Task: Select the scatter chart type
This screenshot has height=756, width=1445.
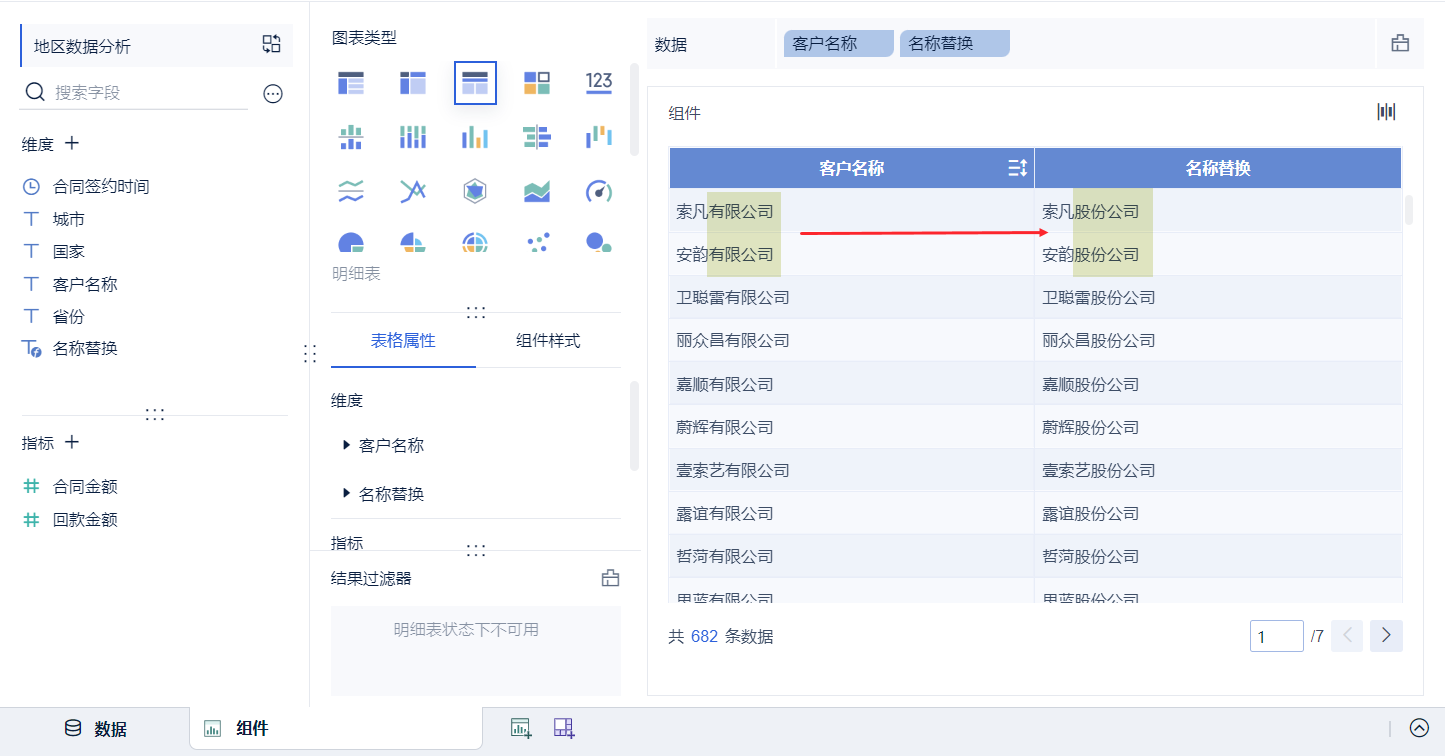Action: coord(537,241)
